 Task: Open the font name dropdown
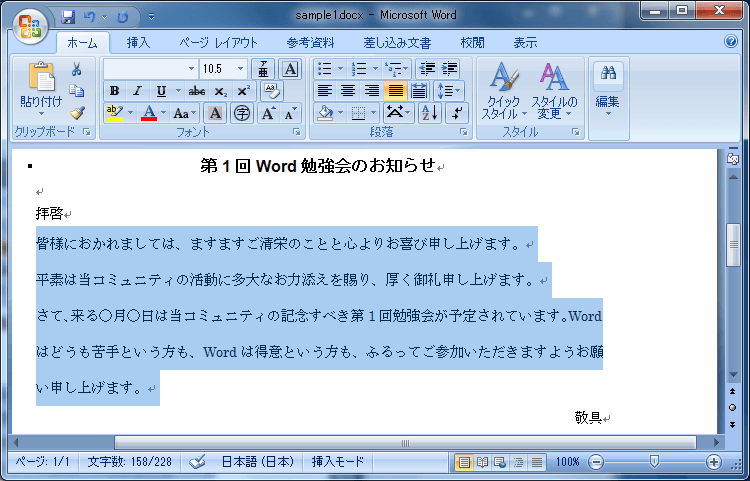click(x=191, y=69)
